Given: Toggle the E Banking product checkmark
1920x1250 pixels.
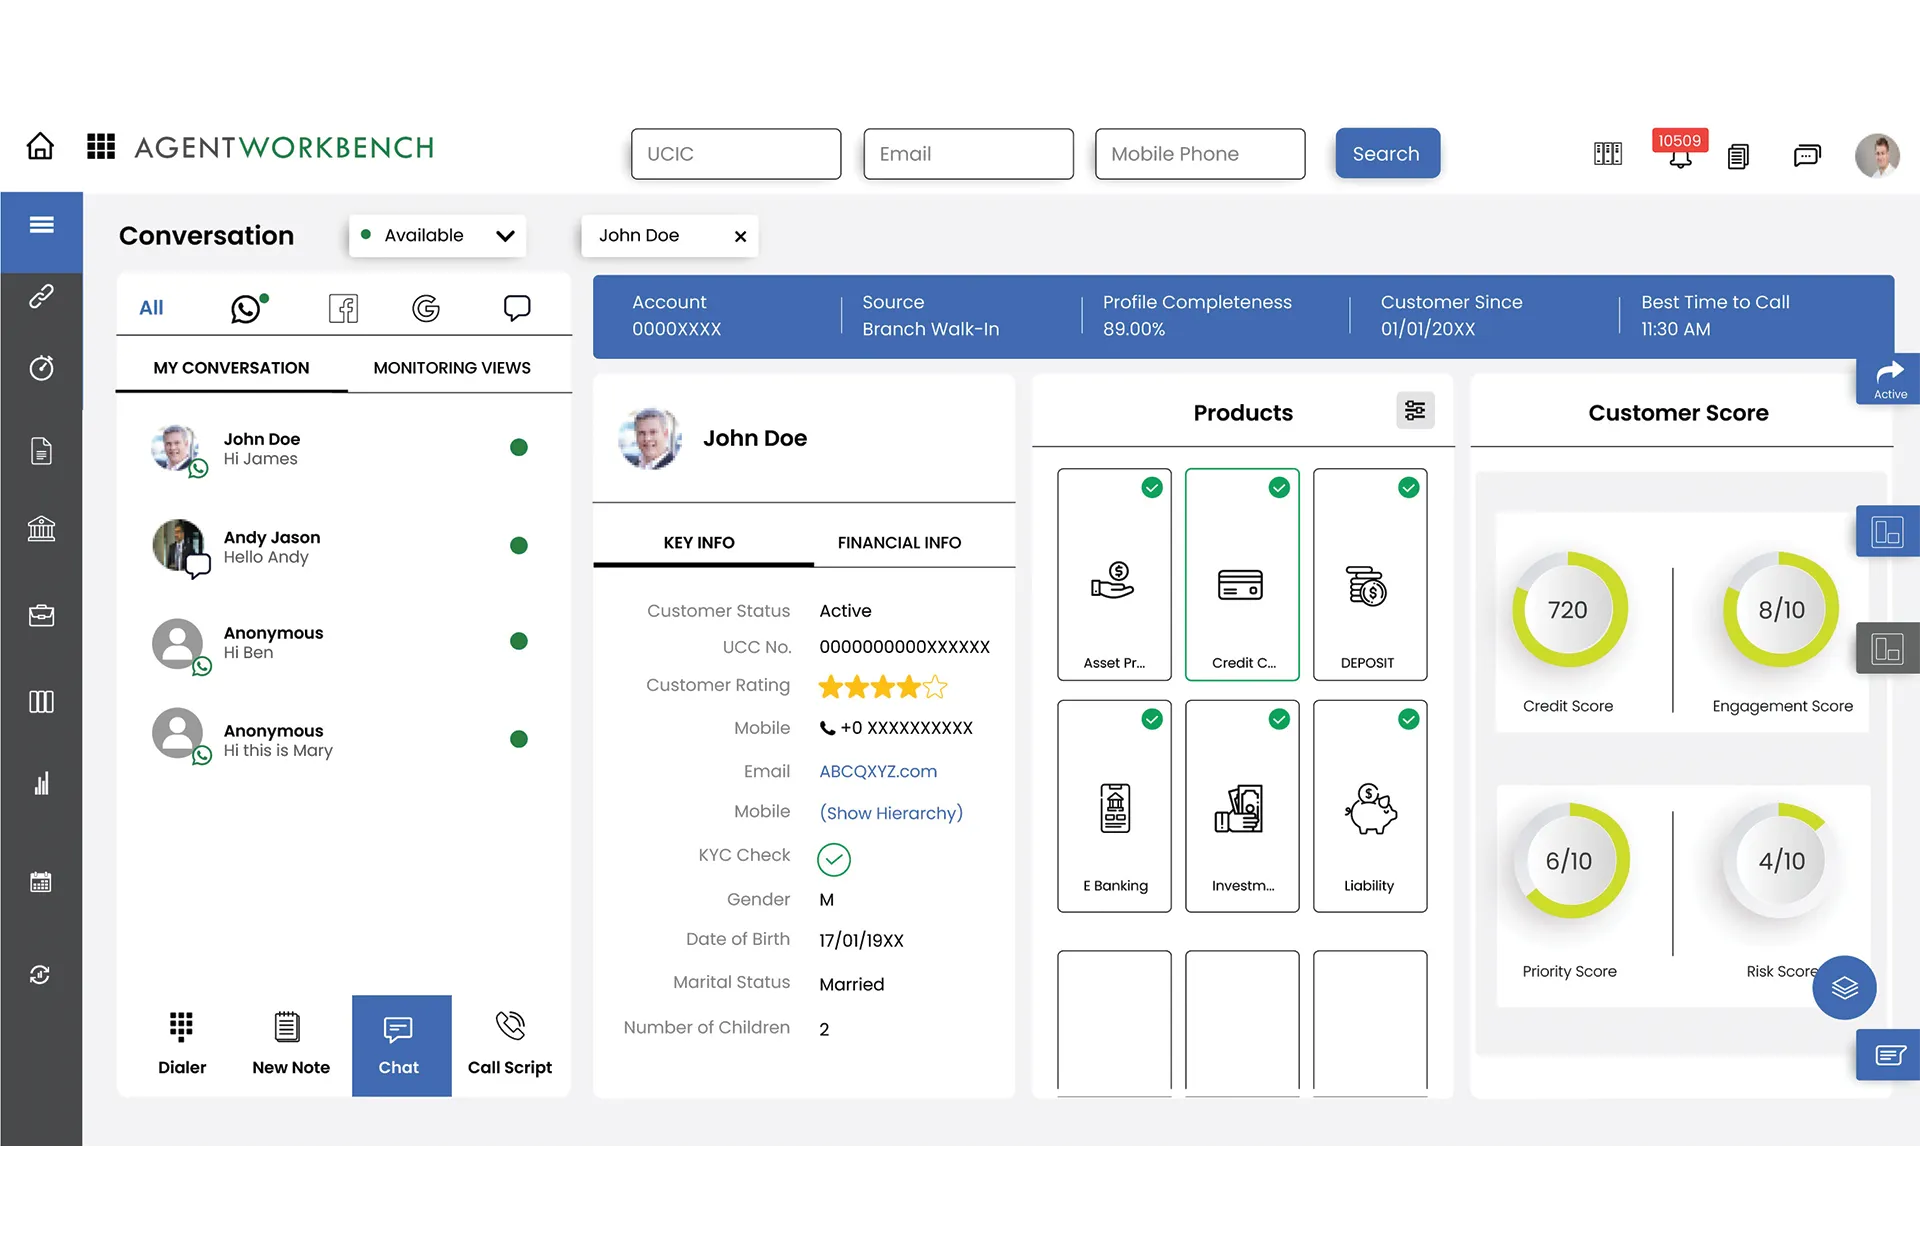Looking at the screenshot, I should (1152, 719).
